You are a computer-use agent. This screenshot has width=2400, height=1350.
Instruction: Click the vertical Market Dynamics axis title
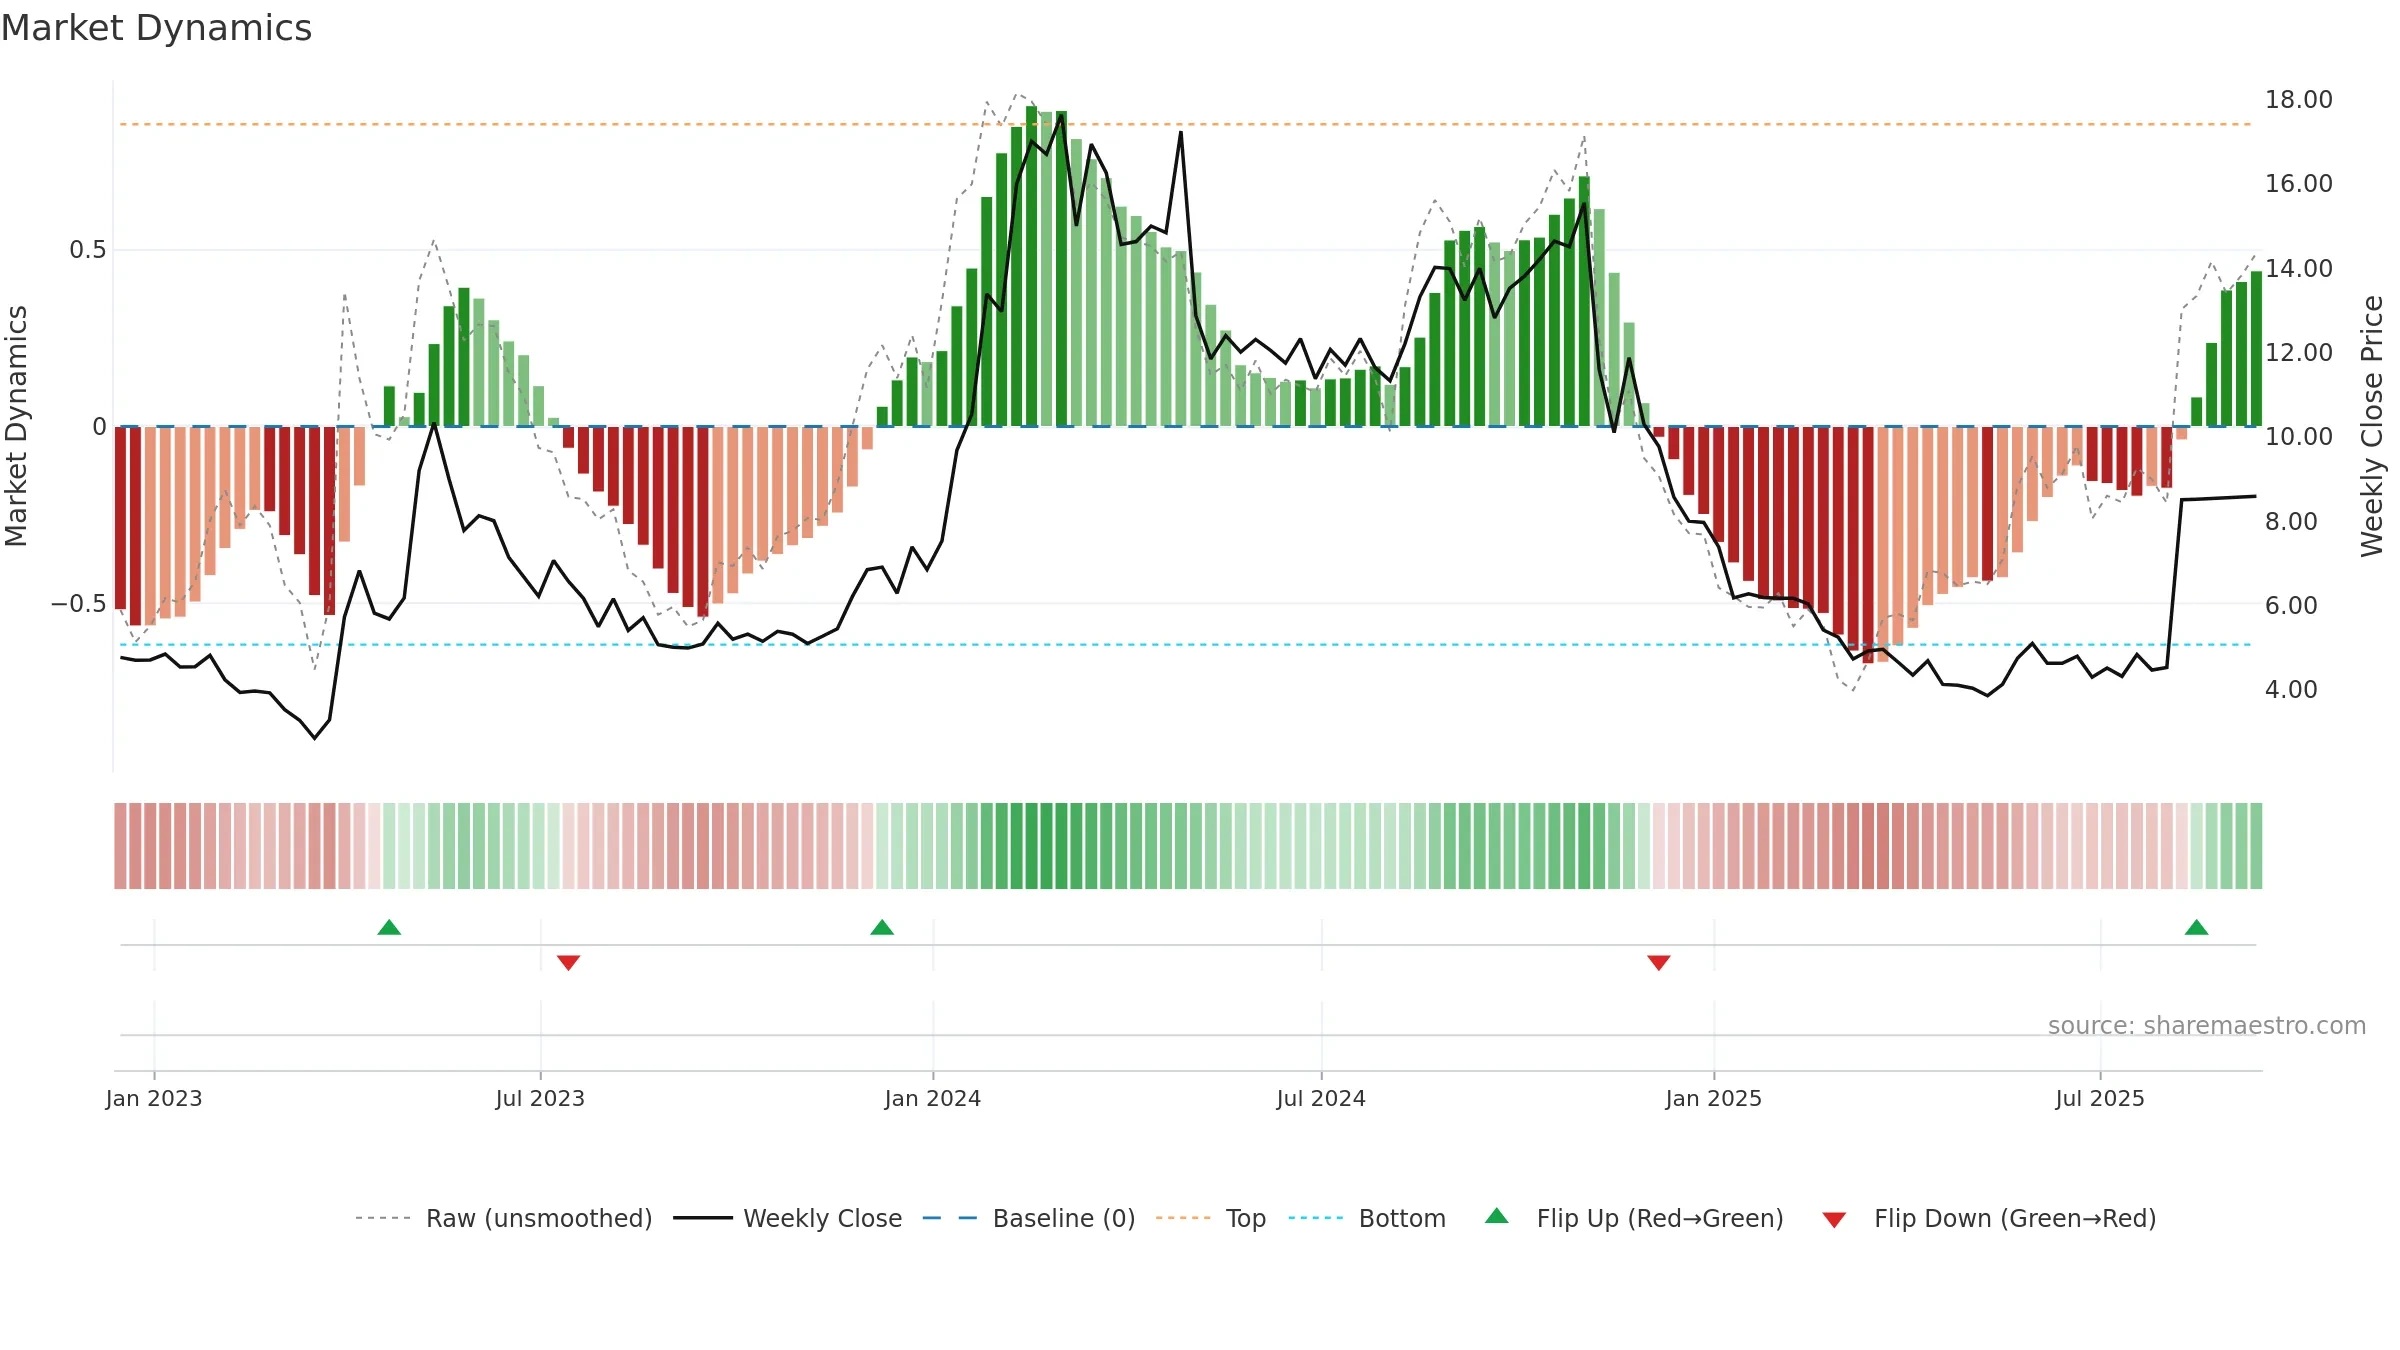click(x=16, y=426)
